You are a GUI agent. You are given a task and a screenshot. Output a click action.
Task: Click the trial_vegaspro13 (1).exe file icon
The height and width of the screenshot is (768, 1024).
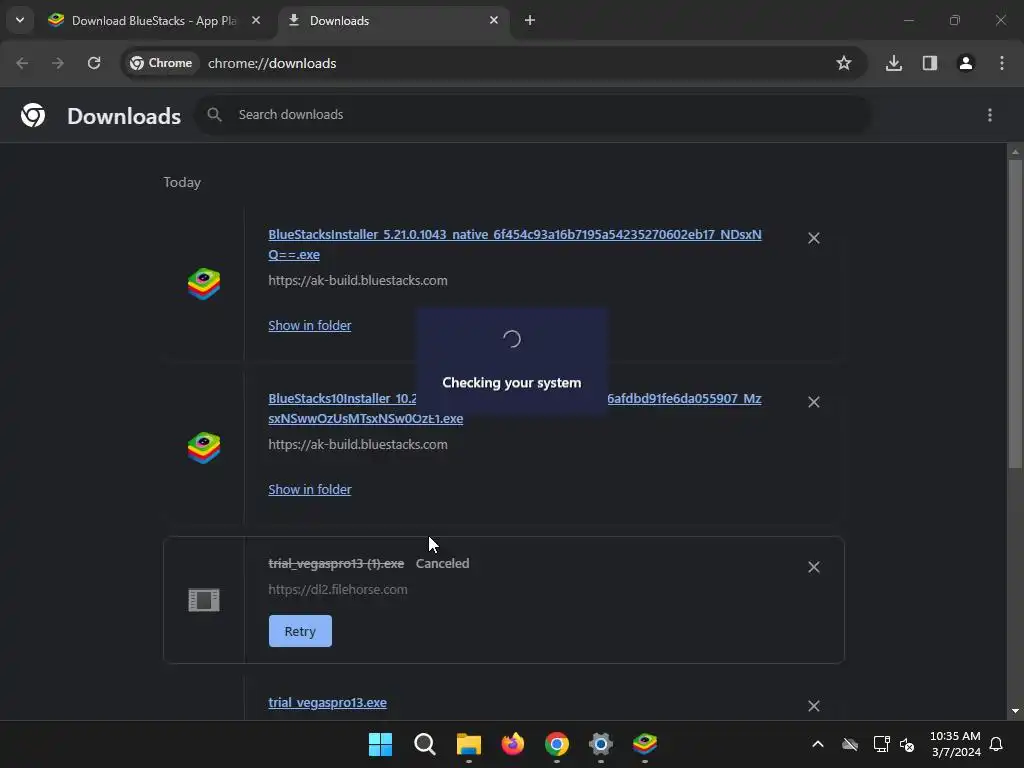pyautogui.click(x=204, y=600)
